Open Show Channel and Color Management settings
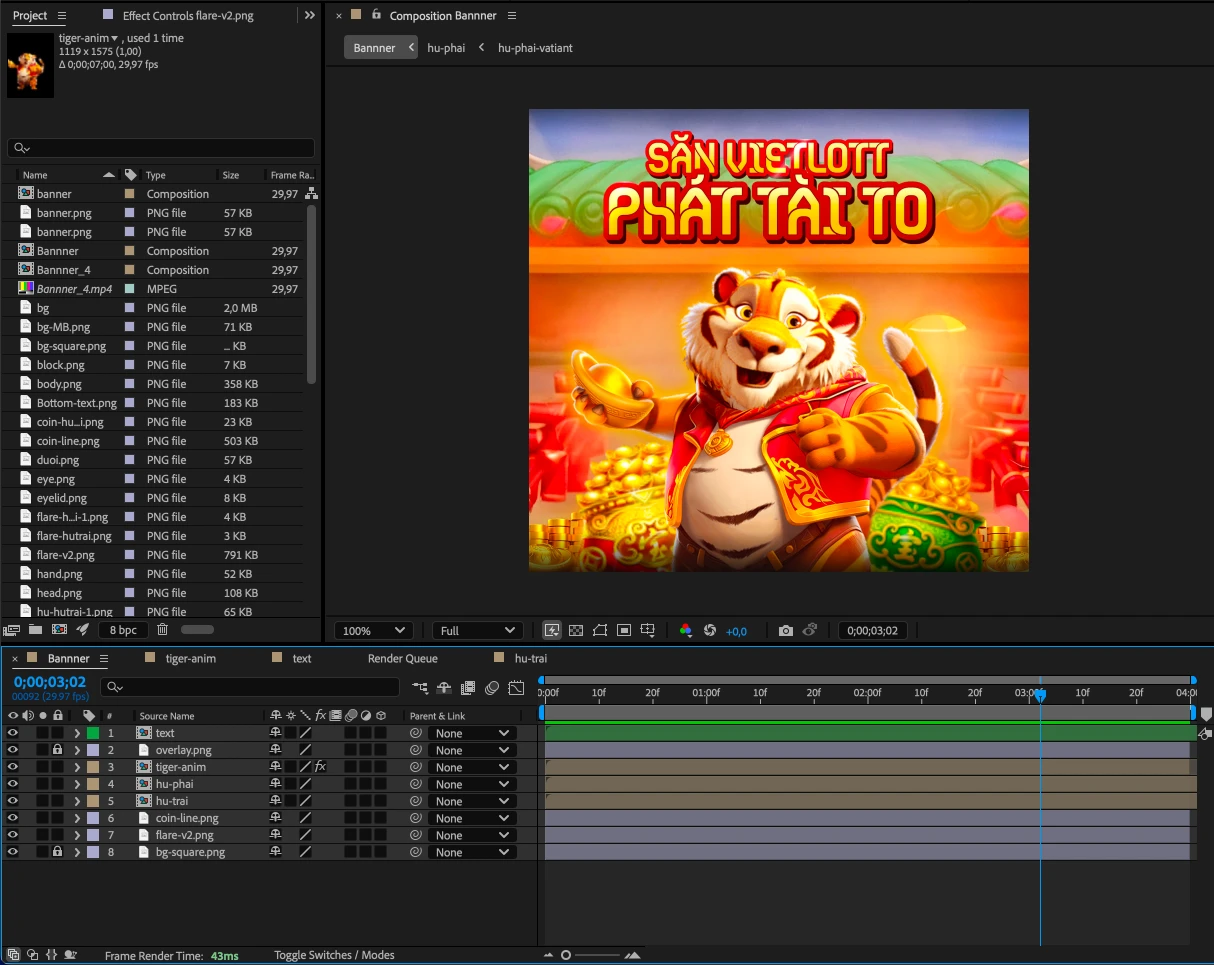1214x965 pixels. (x=685, y=630)
